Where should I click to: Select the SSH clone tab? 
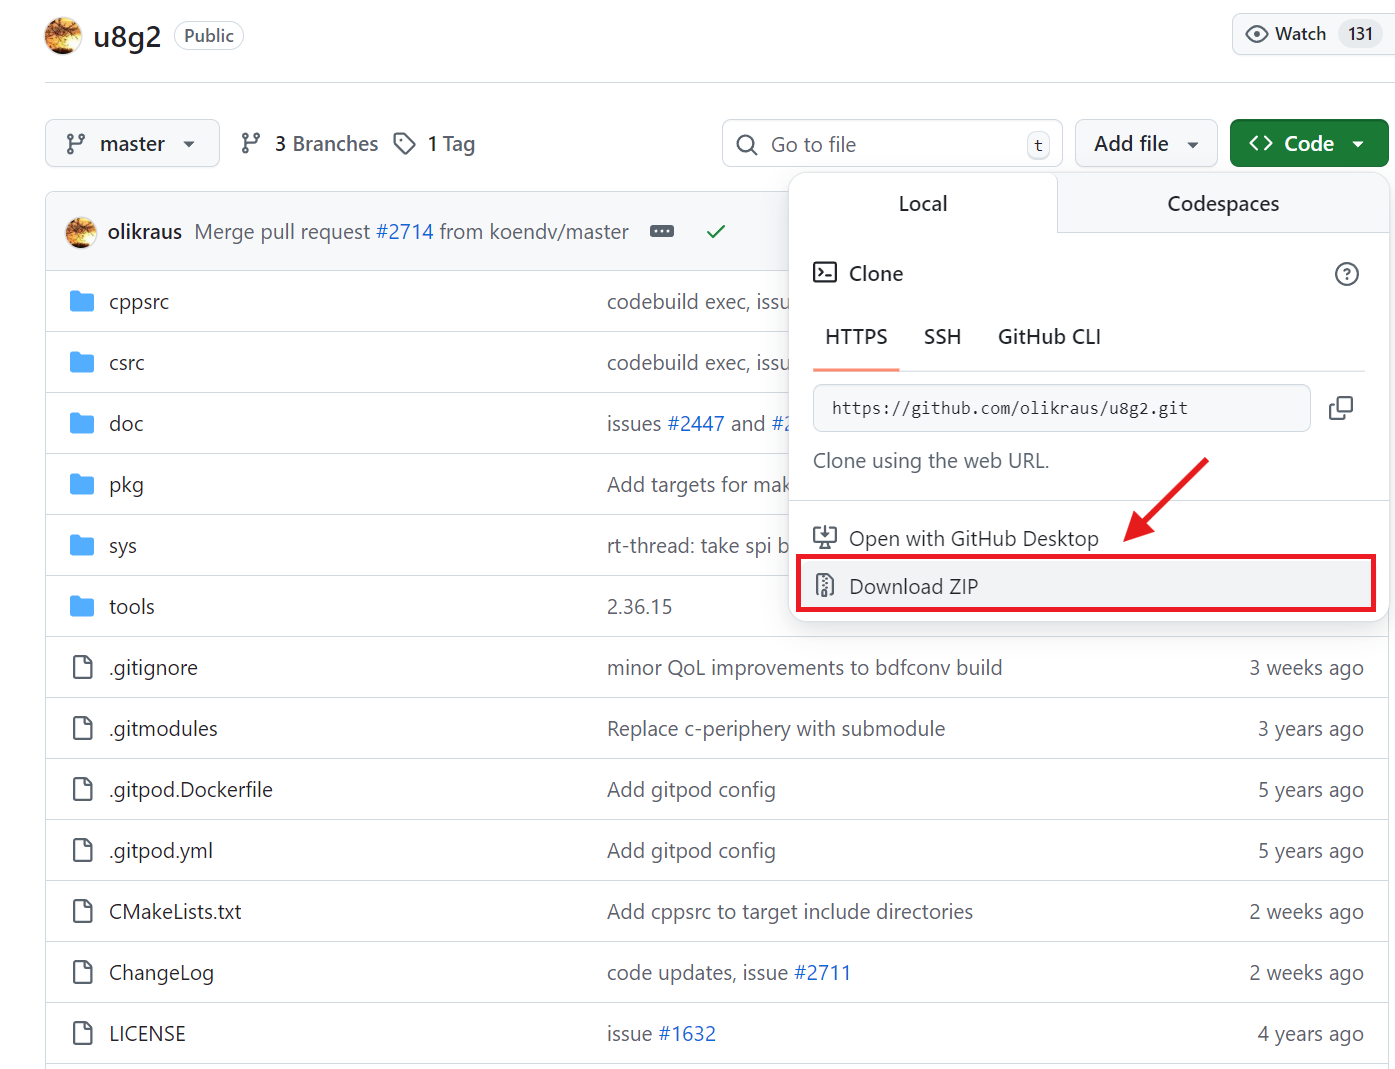942,337
